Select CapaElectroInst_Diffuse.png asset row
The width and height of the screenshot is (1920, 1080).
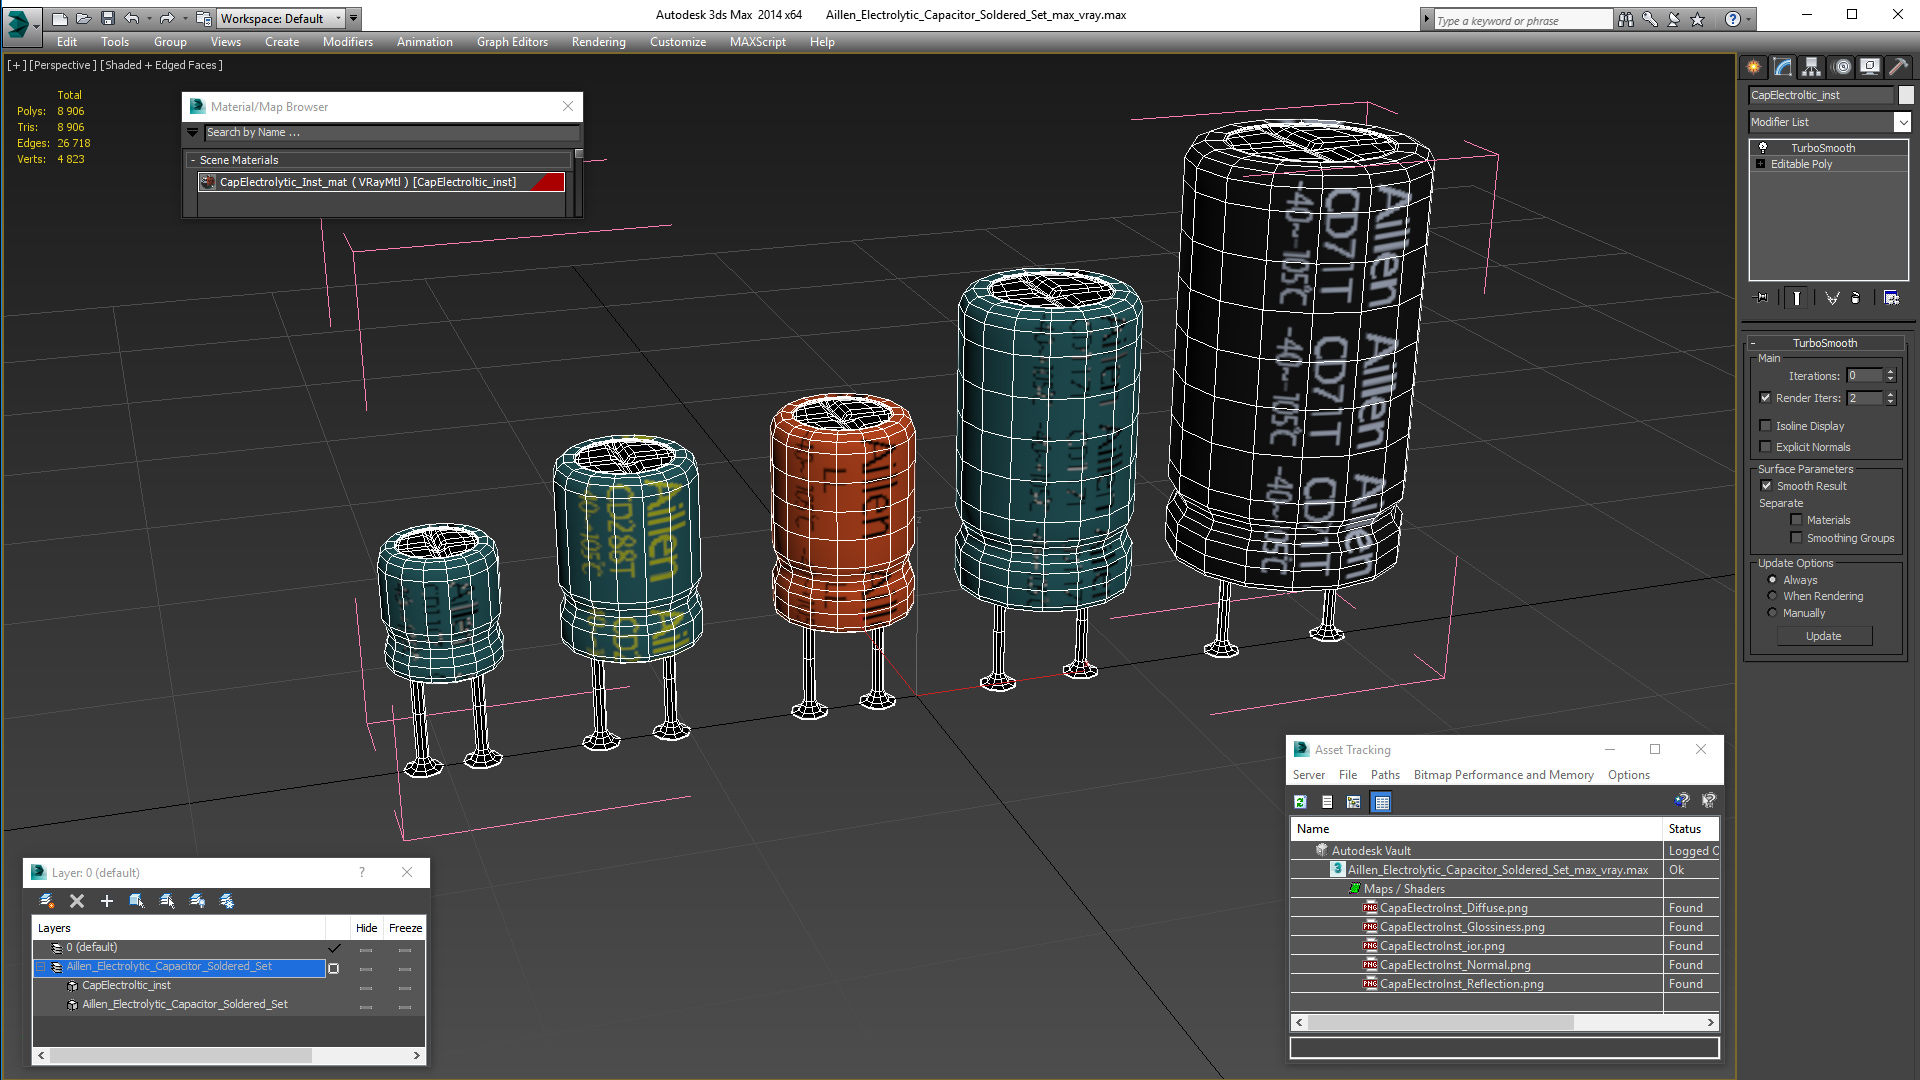pyautogui.click(x=1504, y=908)
